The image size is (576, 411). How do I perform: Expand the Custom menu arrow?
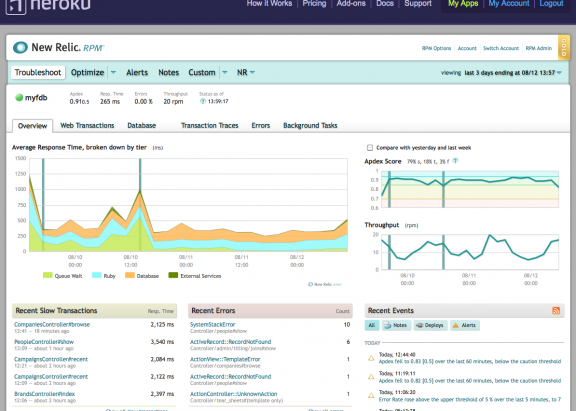224,72
